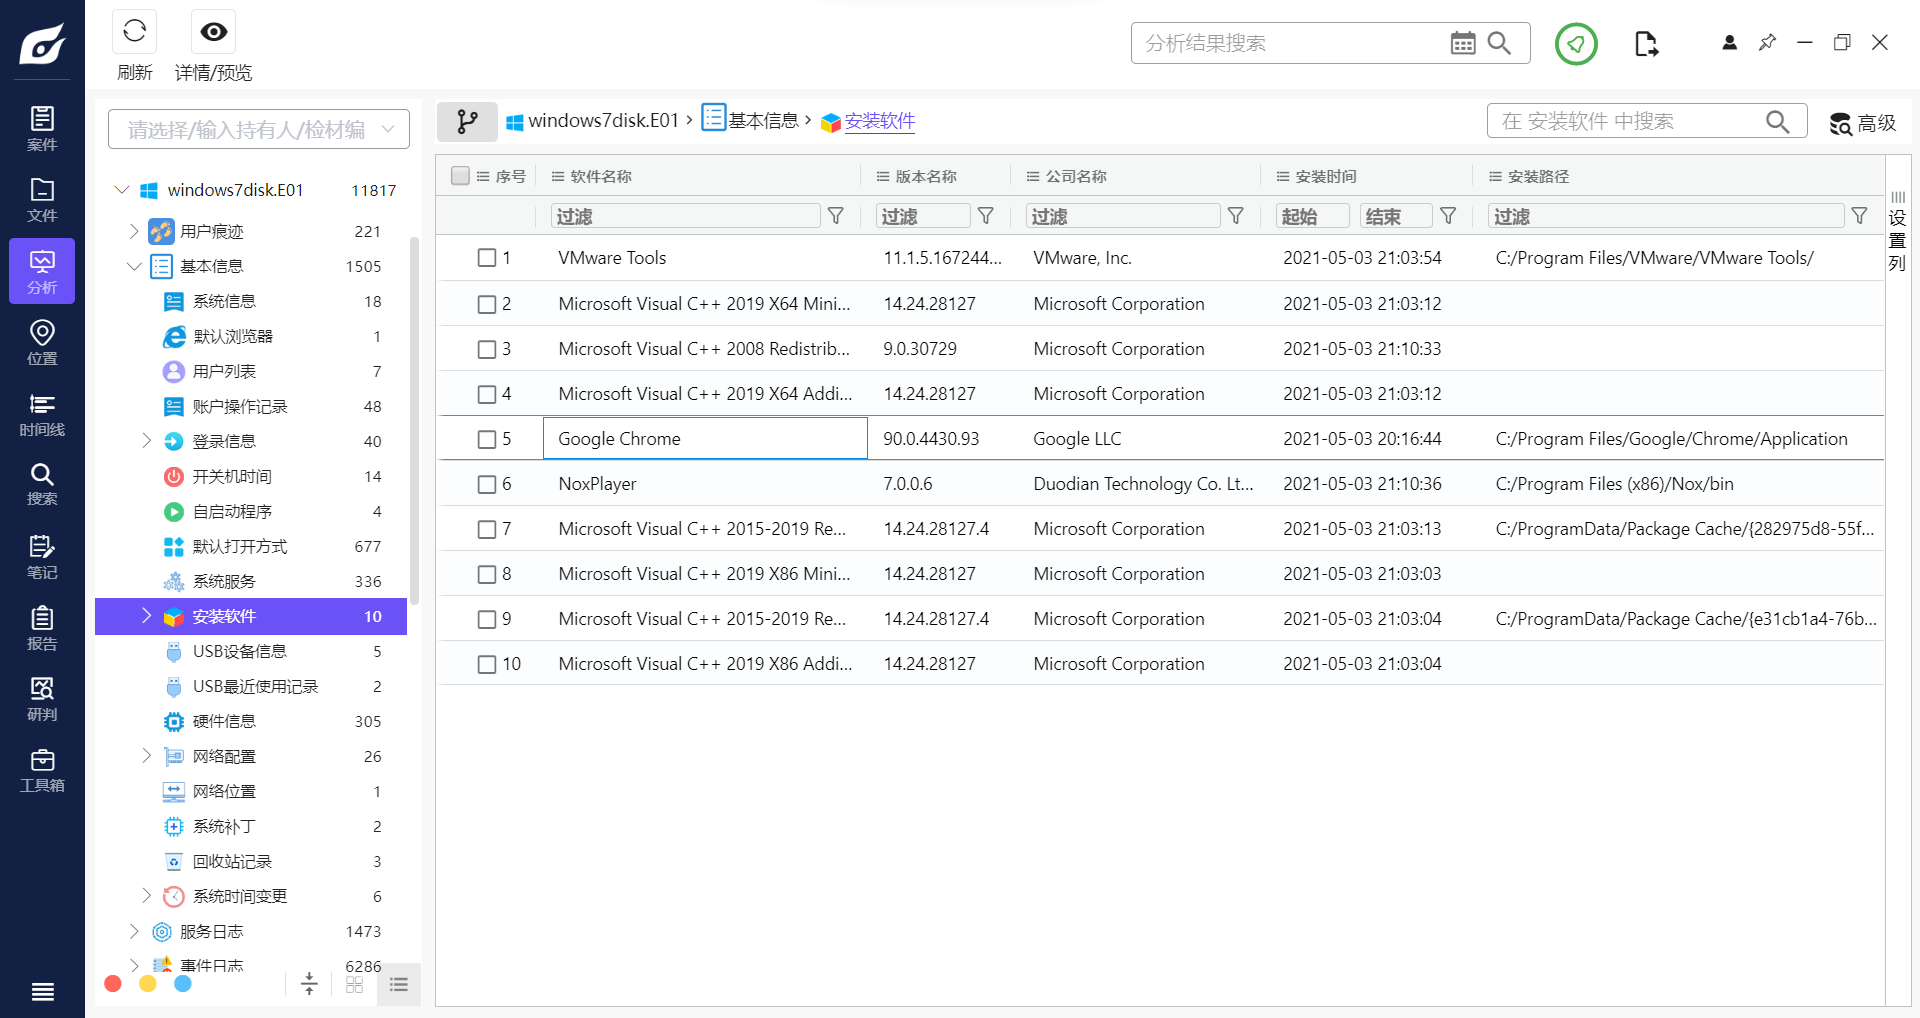Open the 报告 report sidebar icon
The height and width of the screenshot is (1018, 1920).
[x=42, y=628]
